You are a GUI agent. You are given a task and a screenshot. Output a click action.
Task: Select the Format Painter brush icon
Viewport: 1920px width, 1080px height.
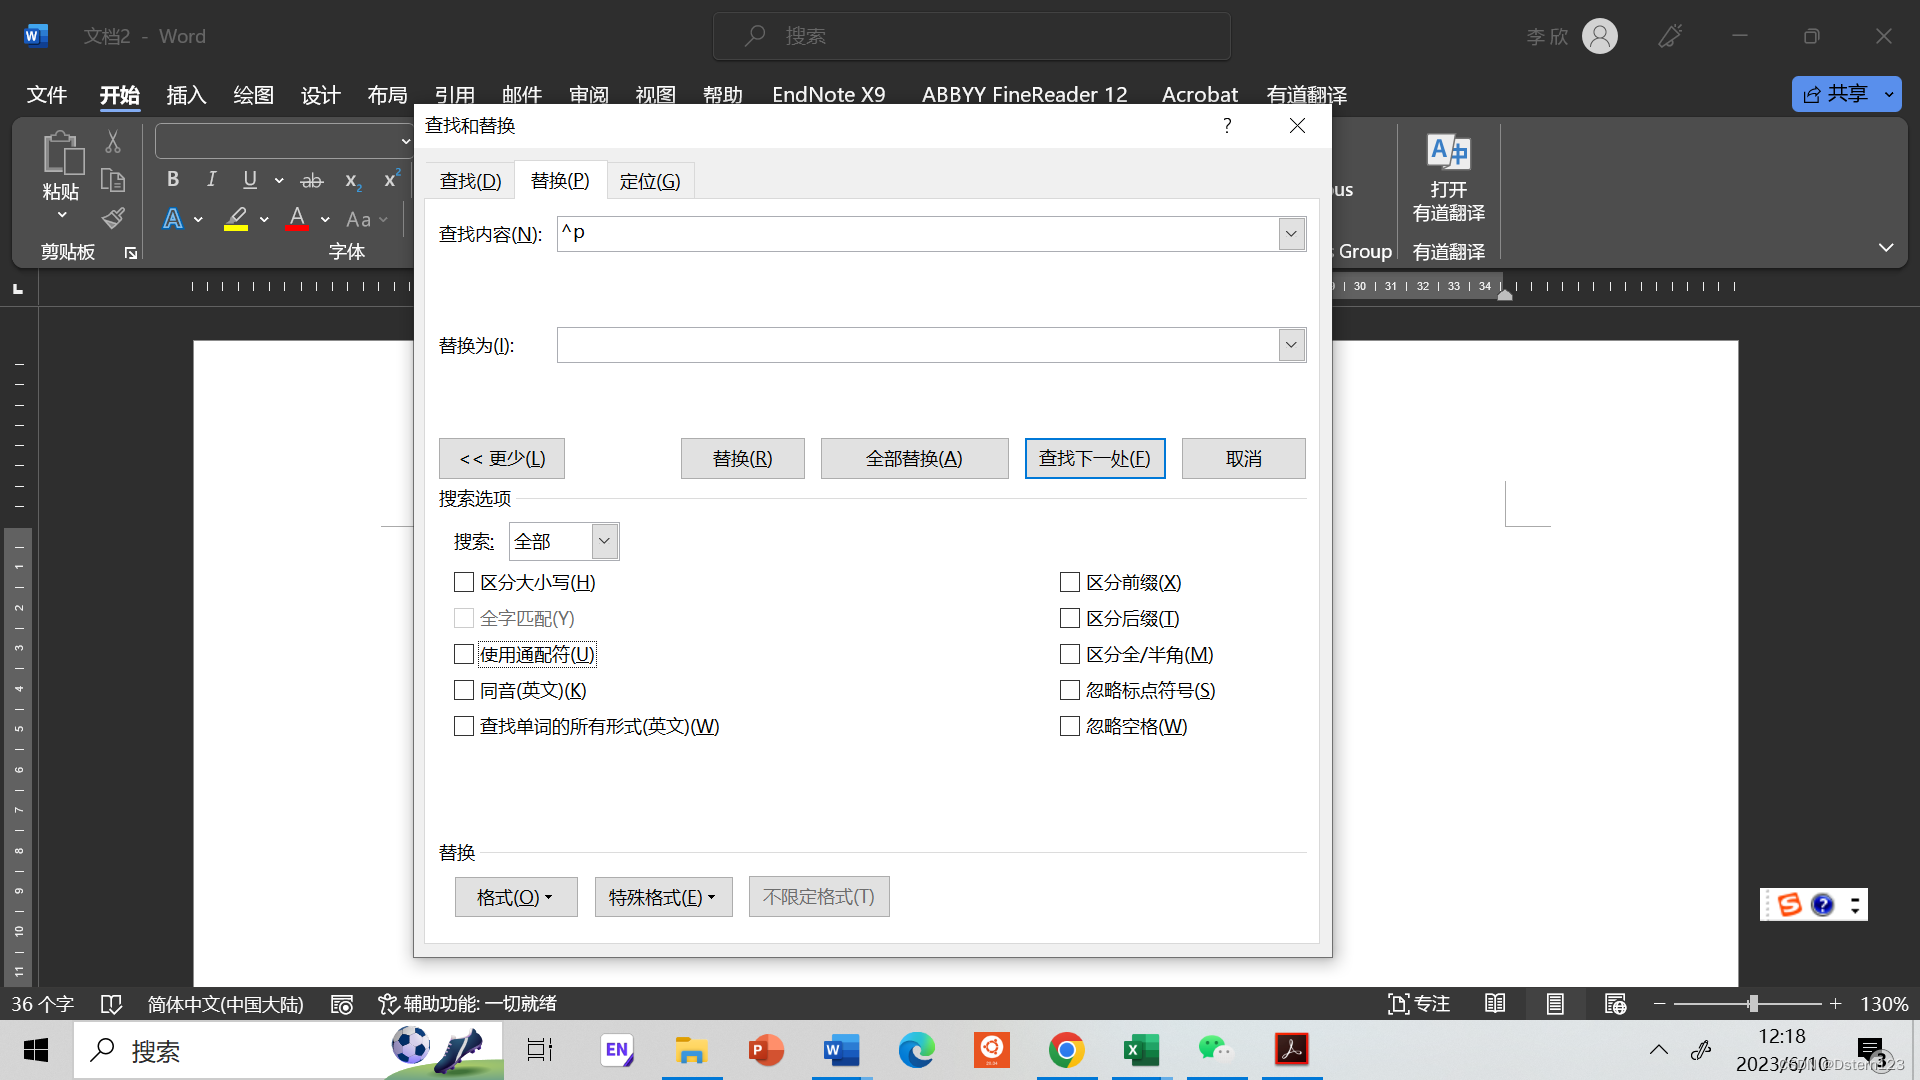coord(113,218)
